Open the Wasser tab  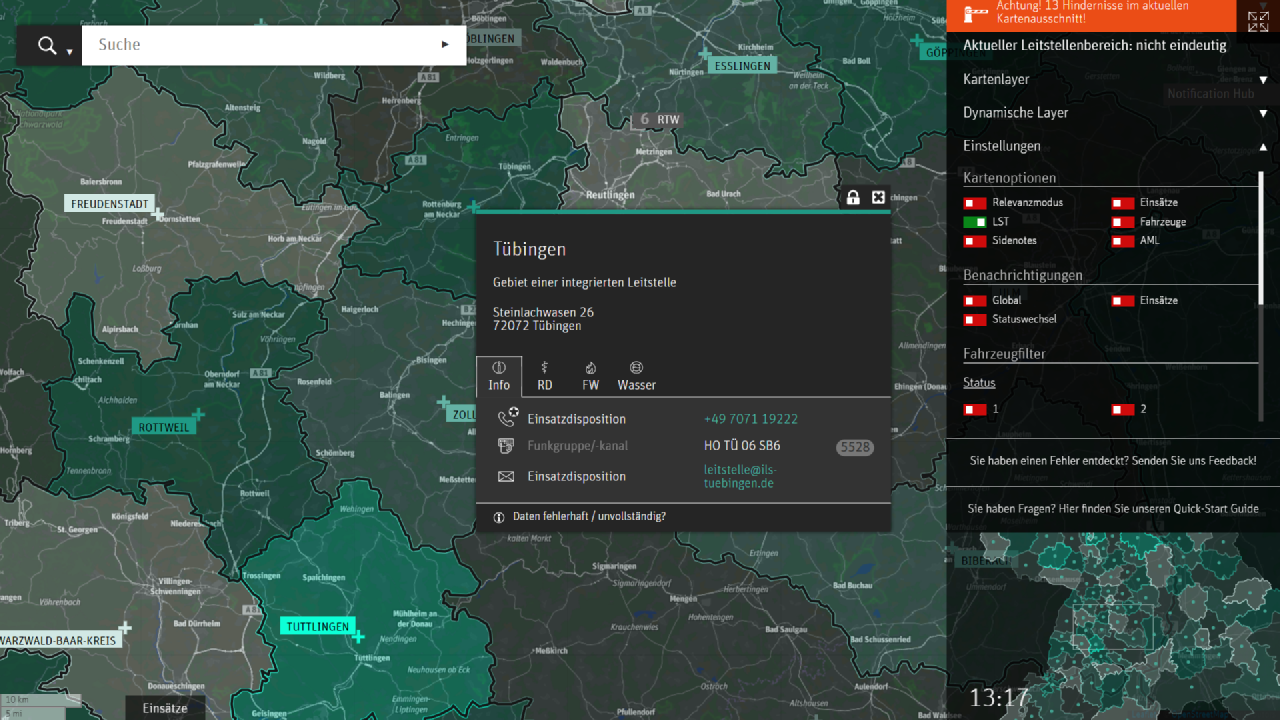636,376
